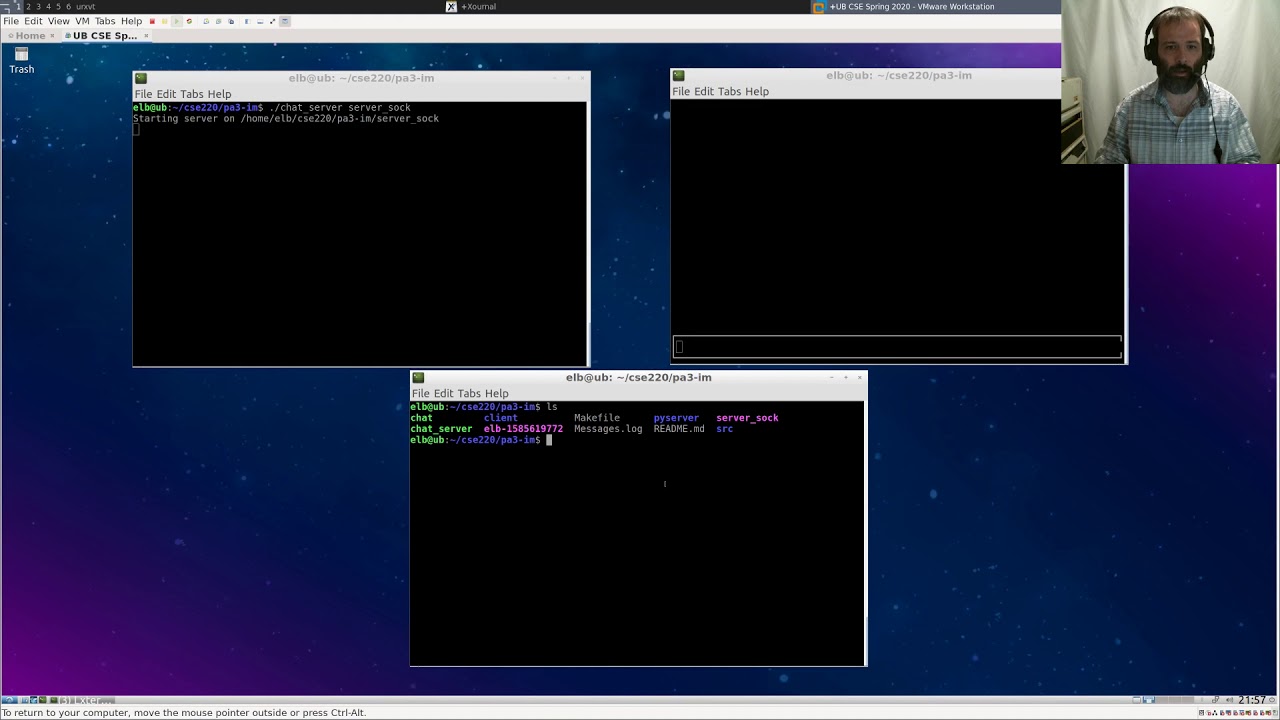Image resolution: width=1280 pixels, height=720 pixels.
Task: Open VMware View menu
Action: (x=59, y=21)
